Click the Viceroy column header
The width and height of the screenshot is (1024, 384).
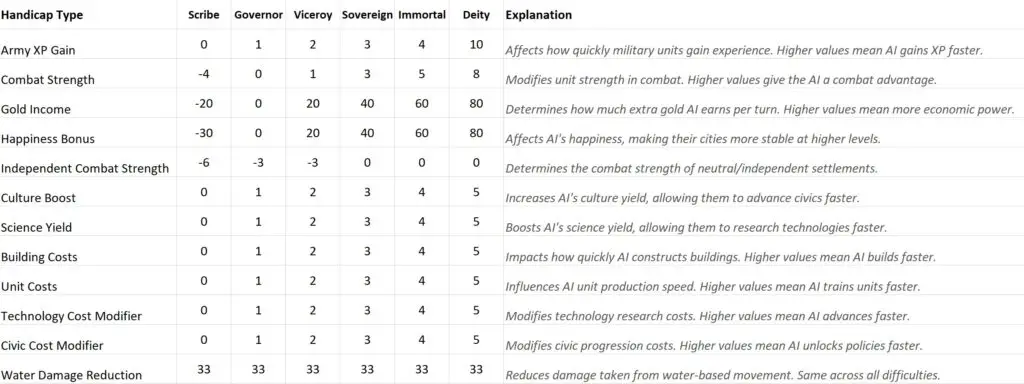coord(313,15)
